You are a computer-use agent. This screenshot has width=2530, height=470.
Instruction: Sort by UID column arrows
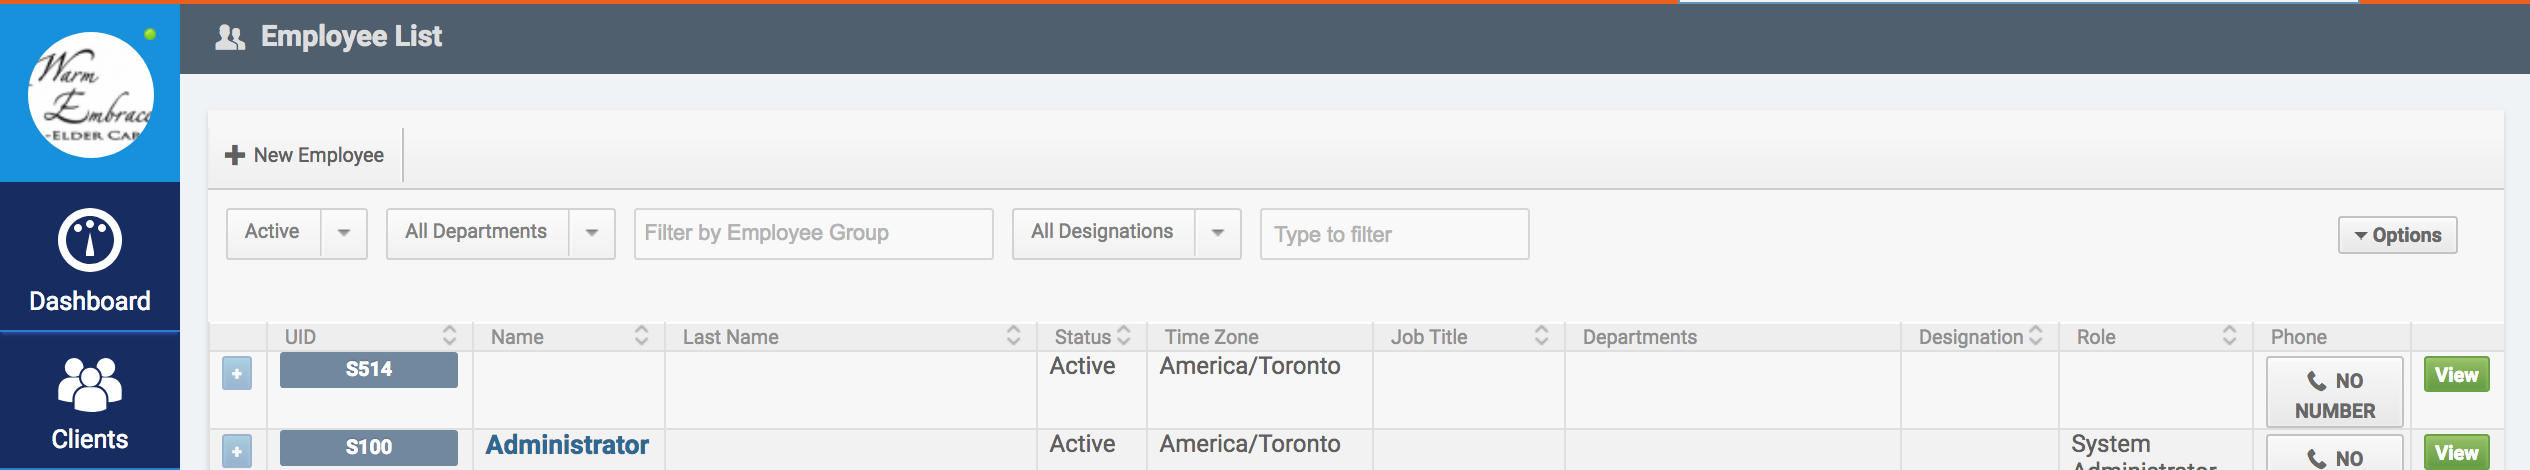pyautogui.click(x=449, y=336)
